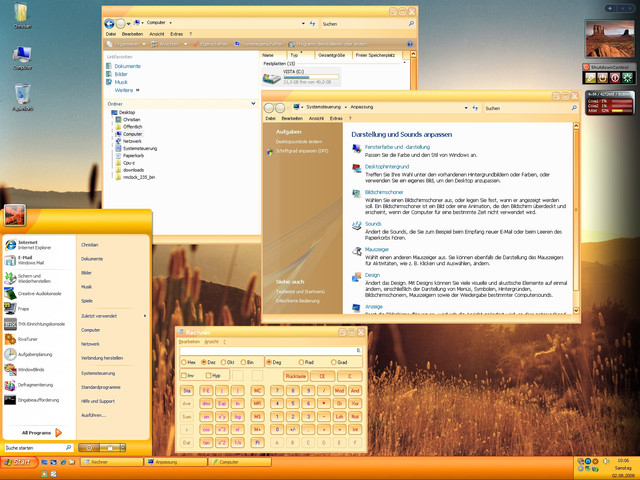Image resolution: width=640 pixels, height=480 pixels.
Task: Open address history dropdown in Anpassung window
Action: coord(466,108)
